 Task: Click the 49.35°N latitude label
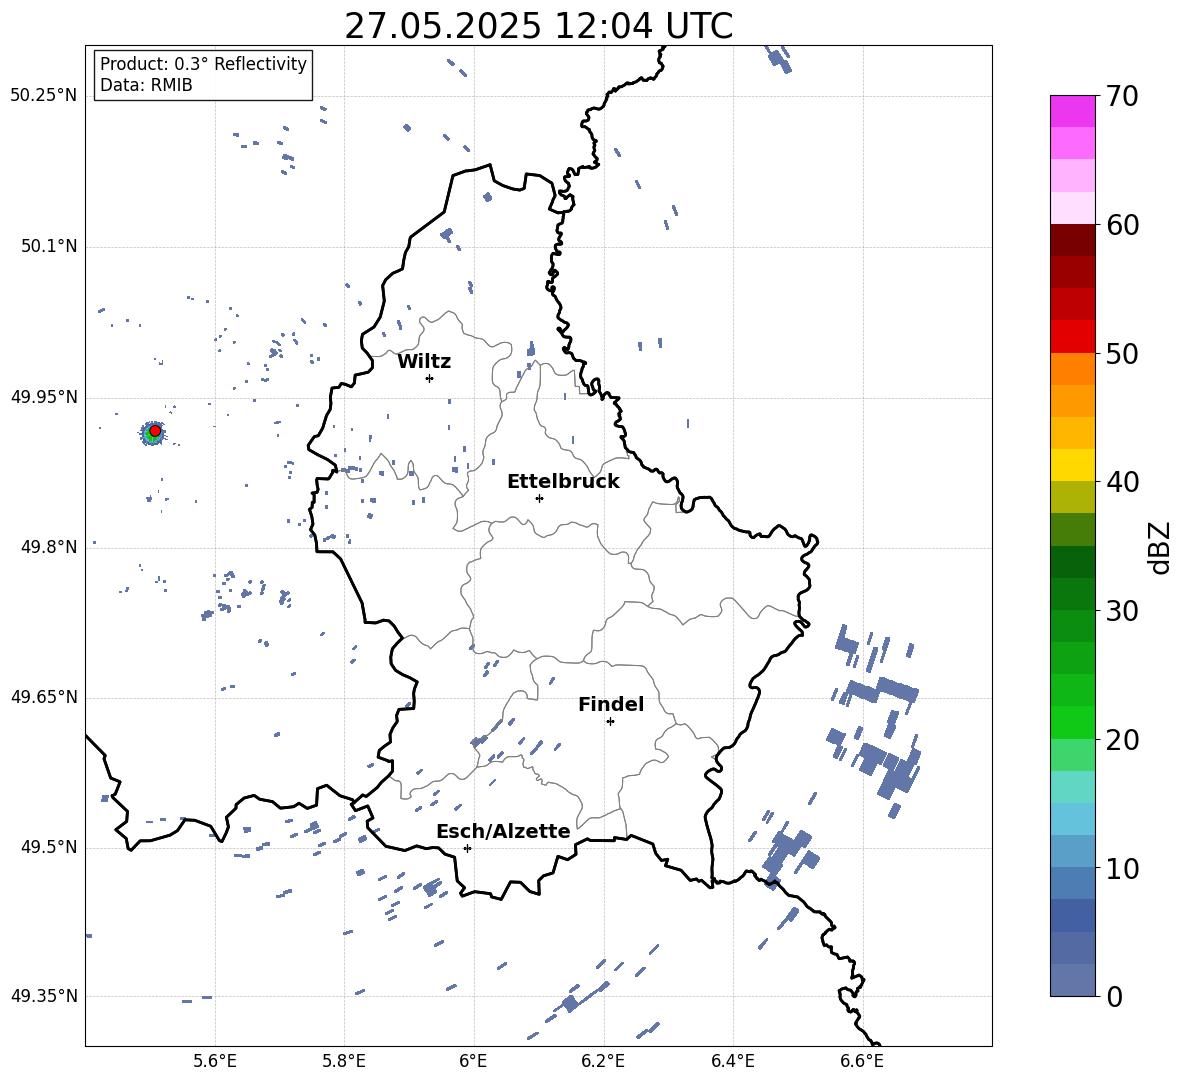click(44, 996)
